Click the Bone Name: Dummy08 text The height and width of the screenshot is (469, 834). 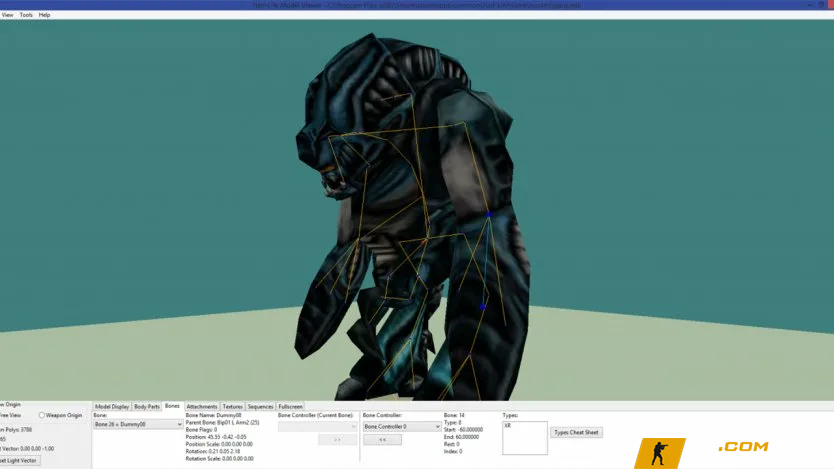[213, 415]
